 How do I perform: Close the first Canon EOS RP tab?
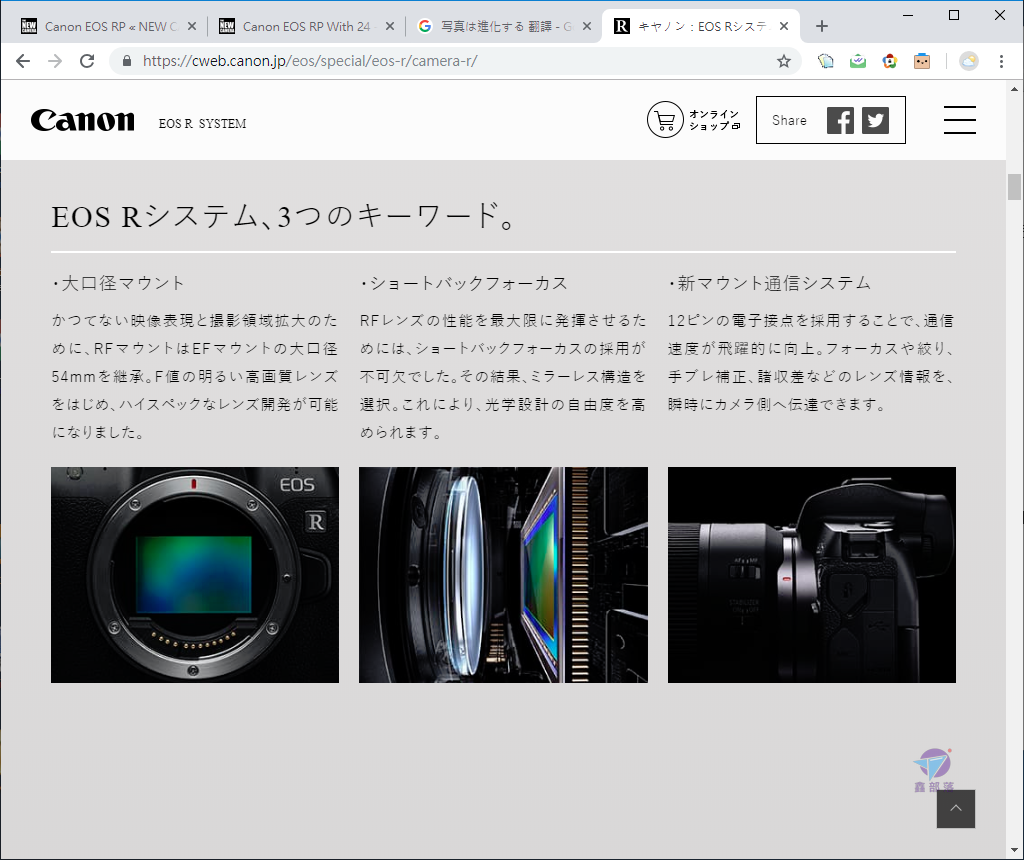point(192,26)
